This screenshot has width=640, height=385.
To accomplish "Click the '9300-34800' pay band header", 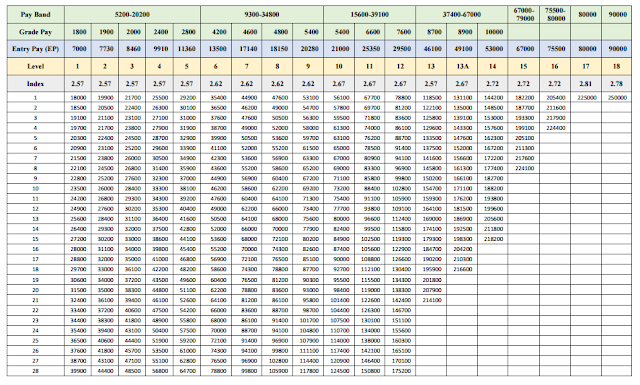I will (262, 15).
